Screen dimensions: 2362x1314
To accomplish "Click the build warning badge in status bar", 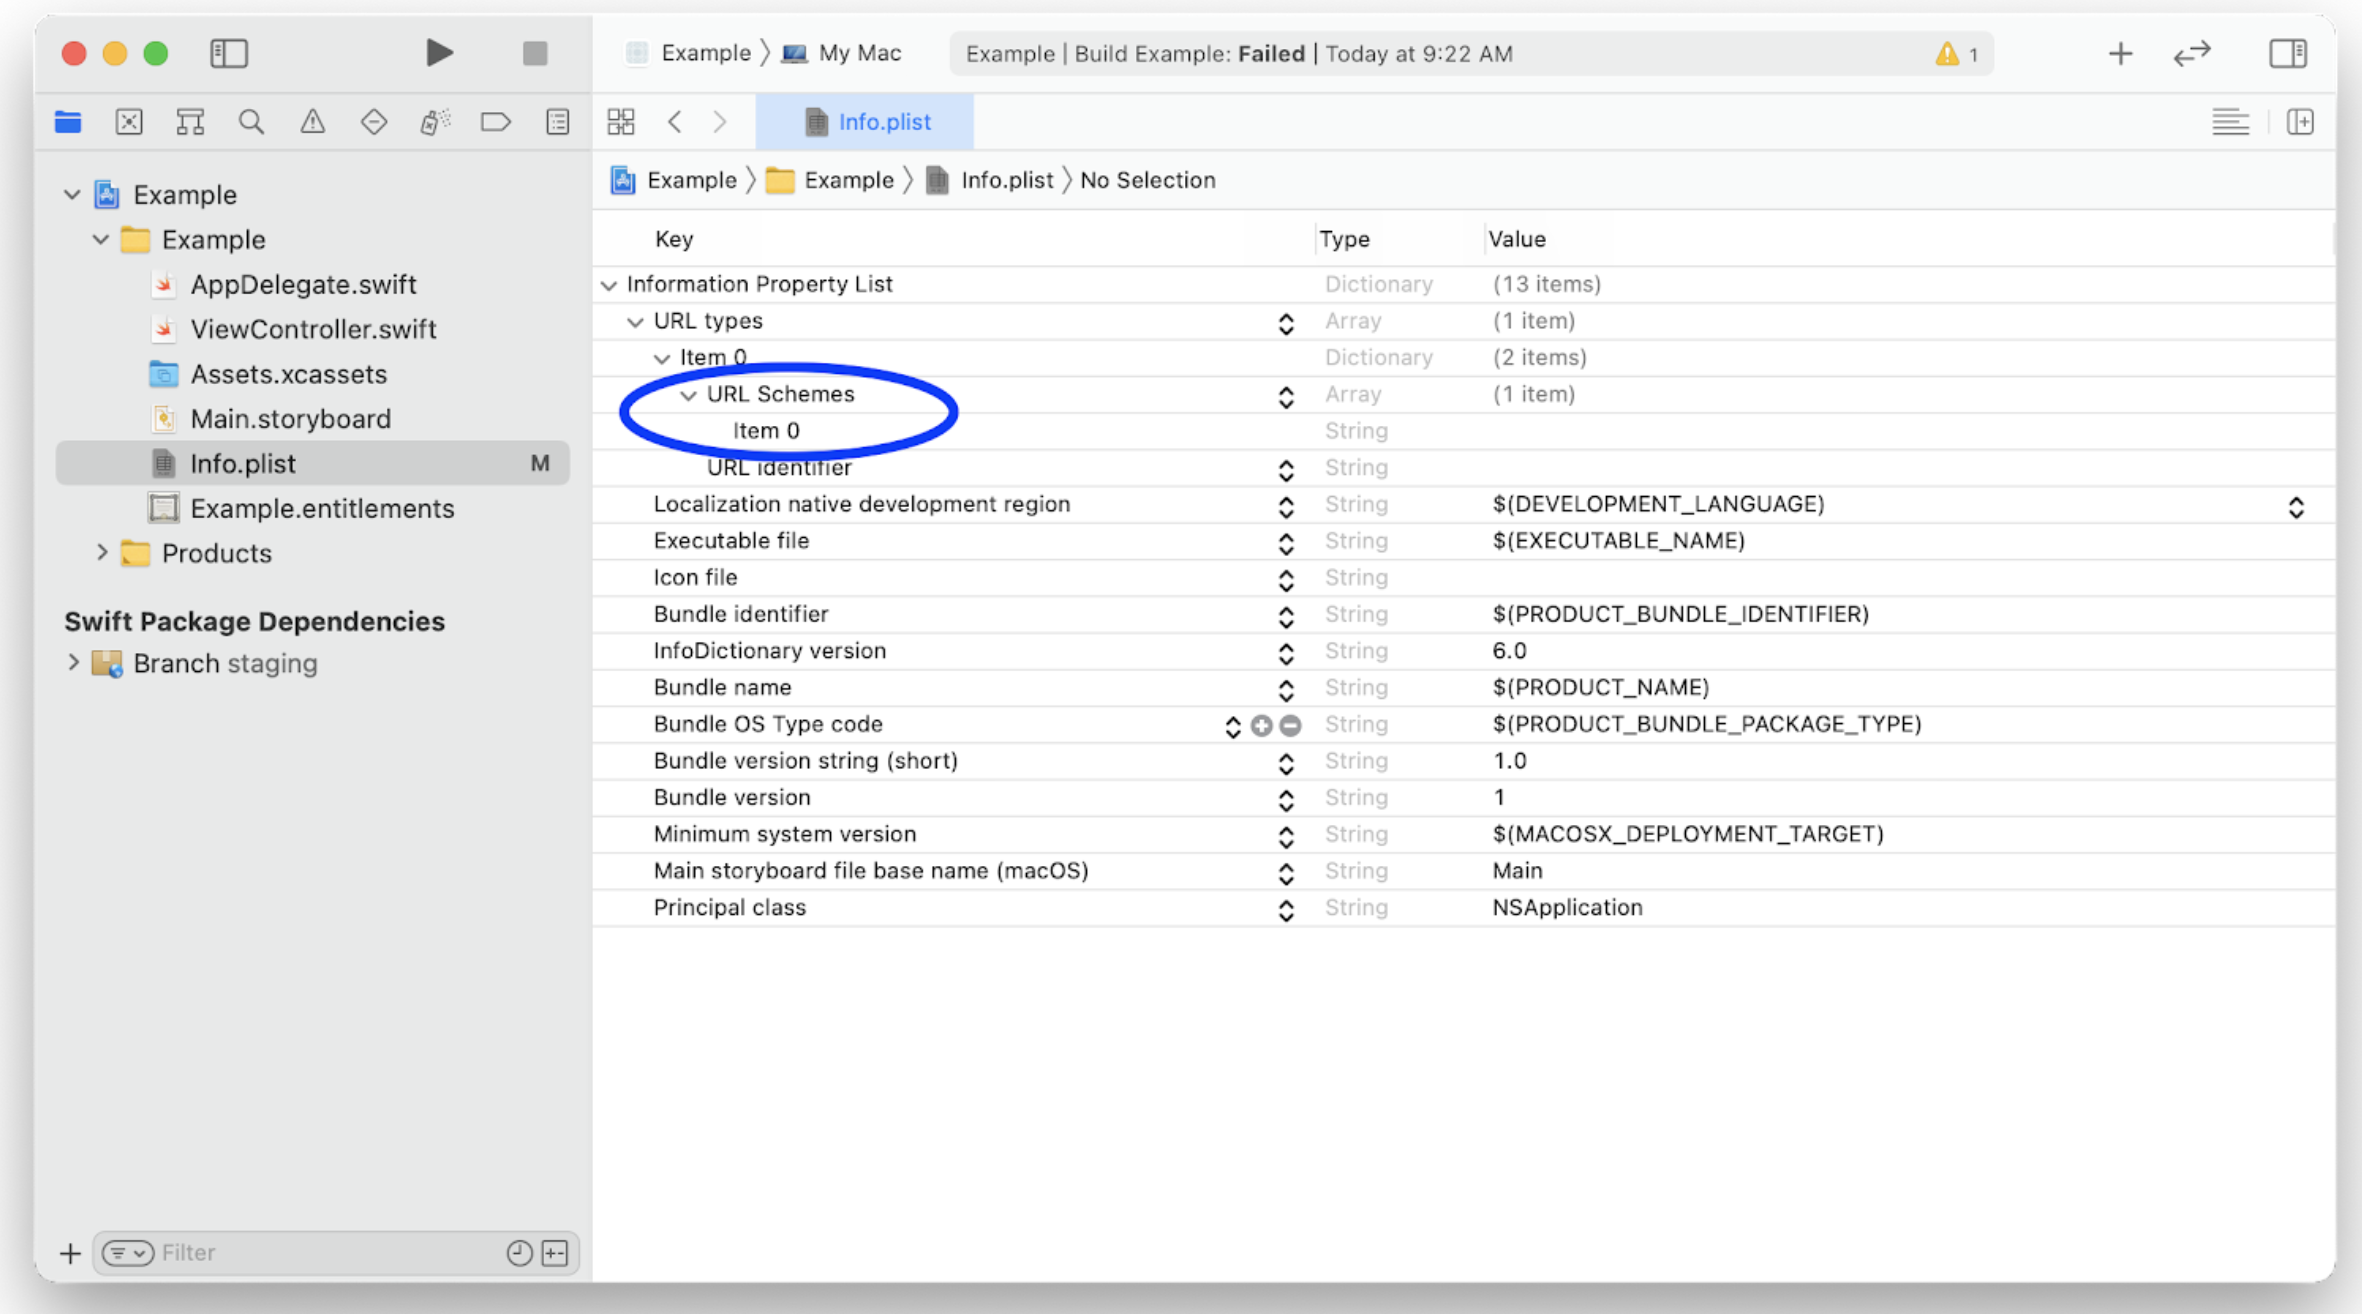I will (1957, 54).
